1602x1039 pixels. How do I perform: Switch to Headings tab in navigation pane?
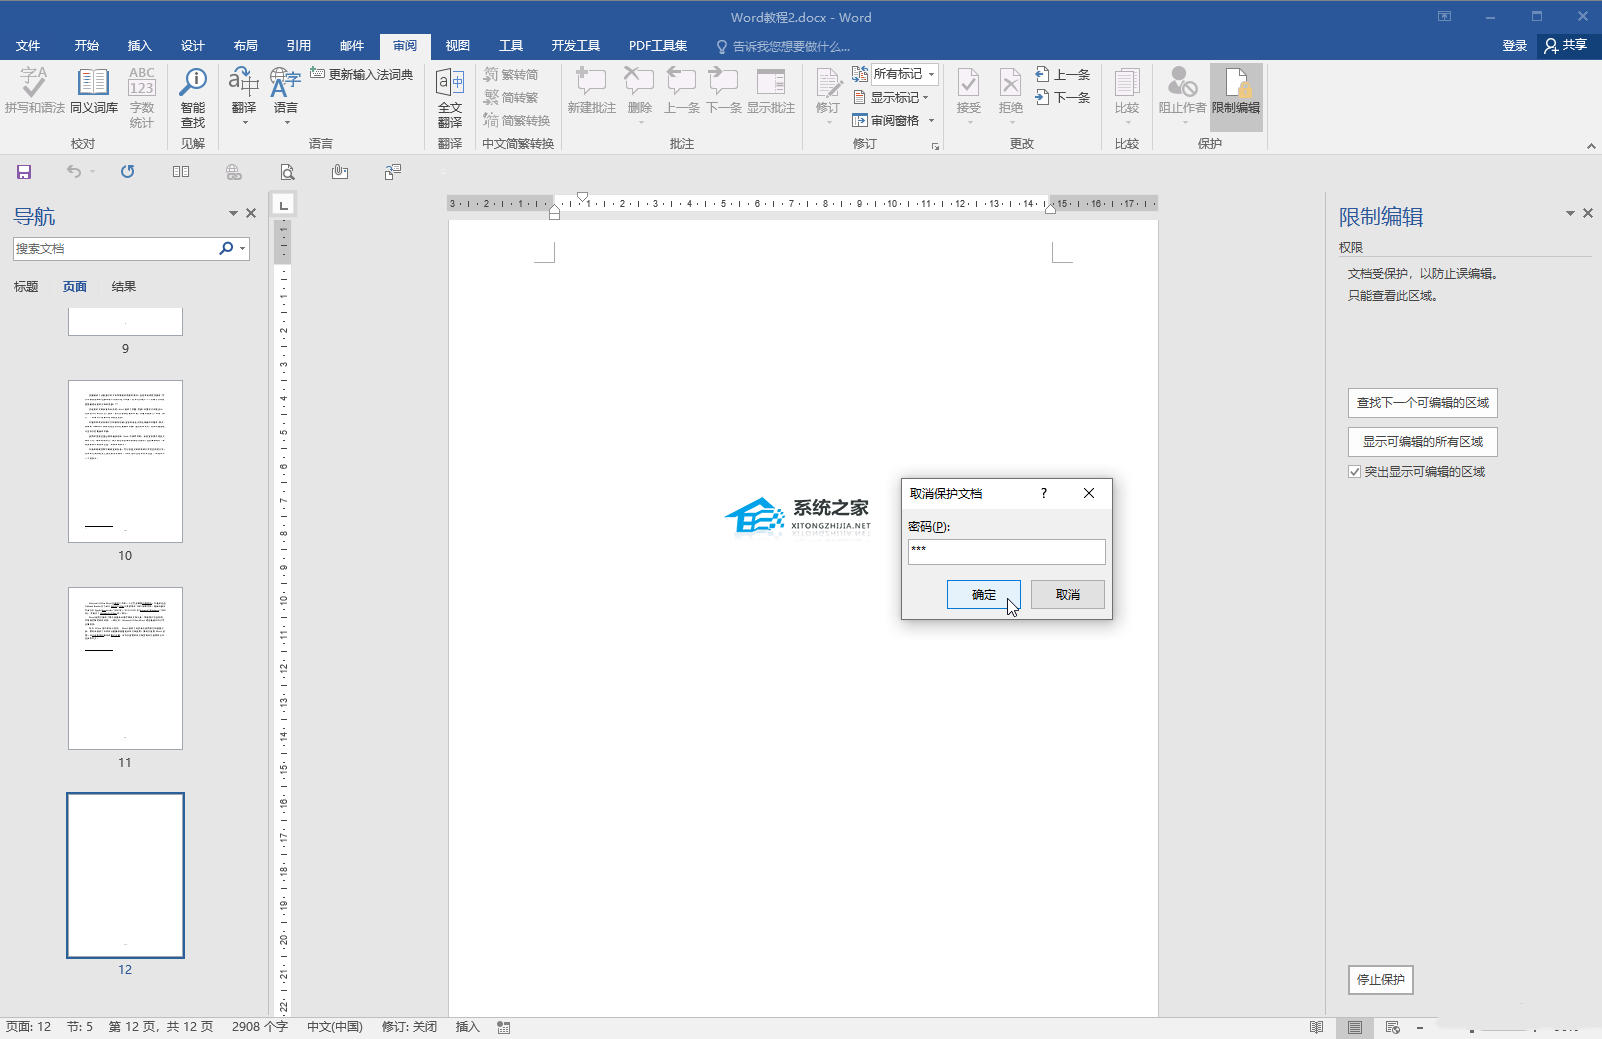click(26, 287)
